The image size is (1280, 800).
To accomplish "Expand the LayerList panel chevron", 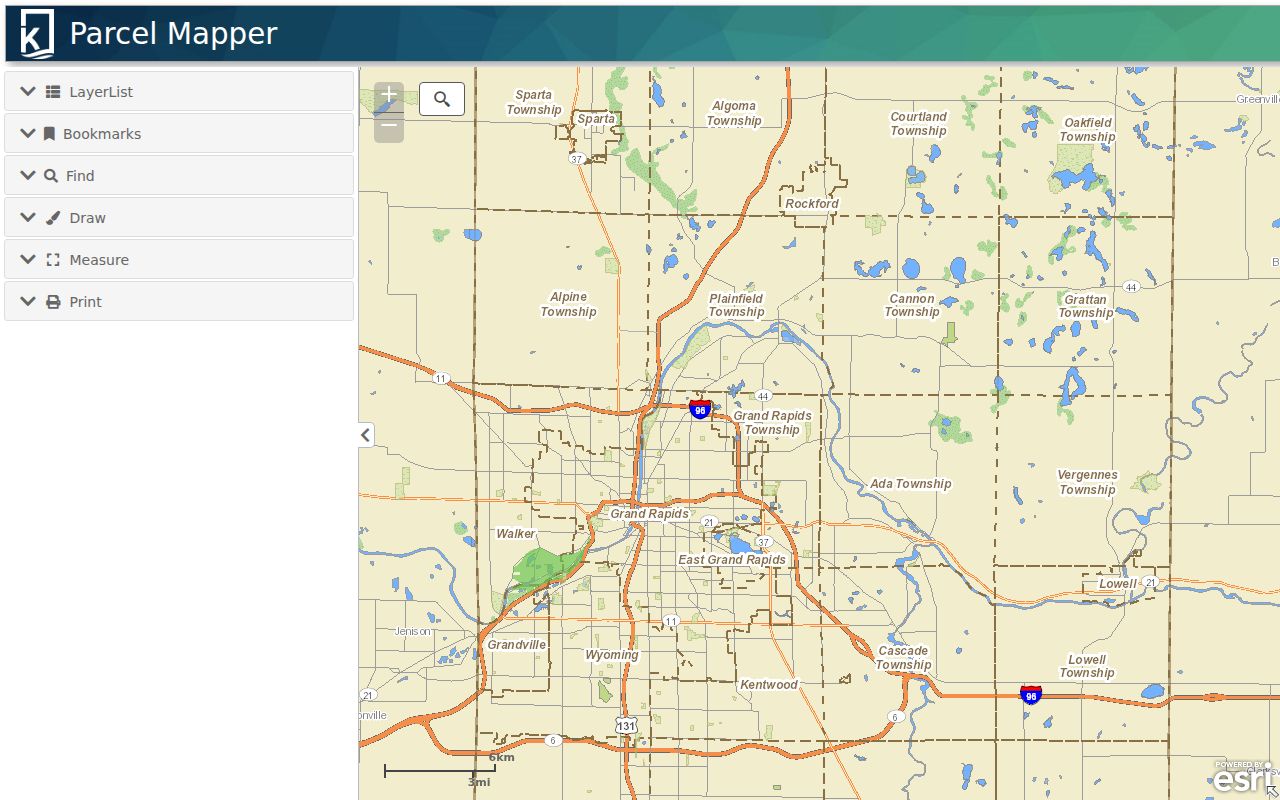I will click(28, 92).
